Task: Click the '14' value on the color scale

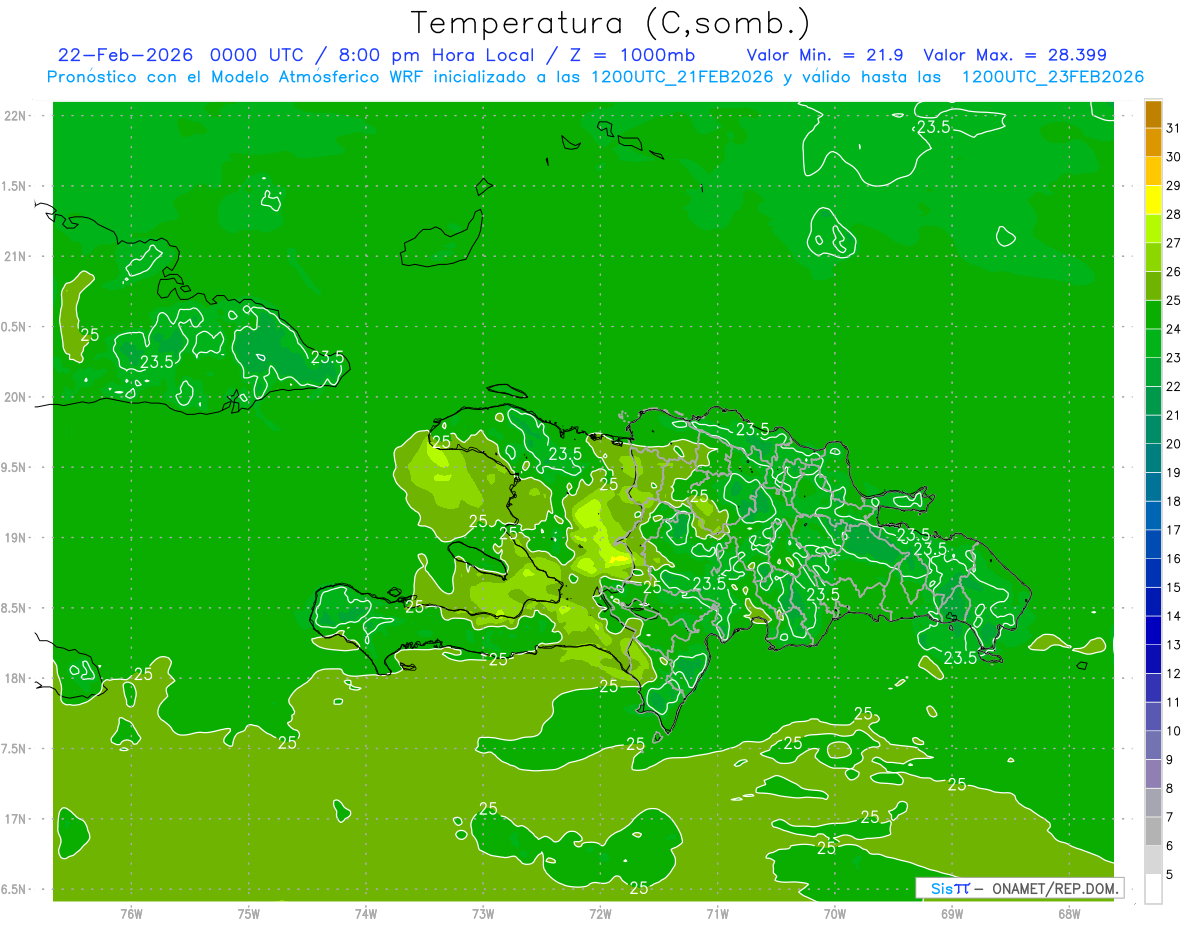Action: (1174, 616)
